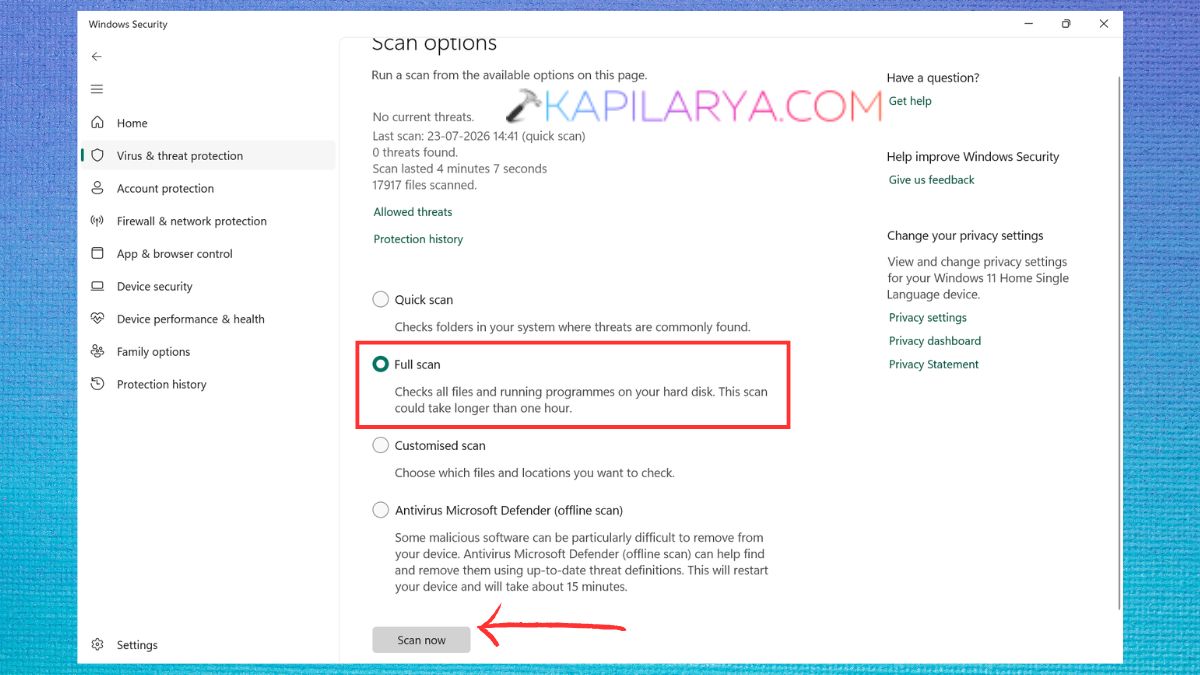The height and width of the screenshot is (675, 1200).
Task: Open Family options section
Action: (153, 352)
